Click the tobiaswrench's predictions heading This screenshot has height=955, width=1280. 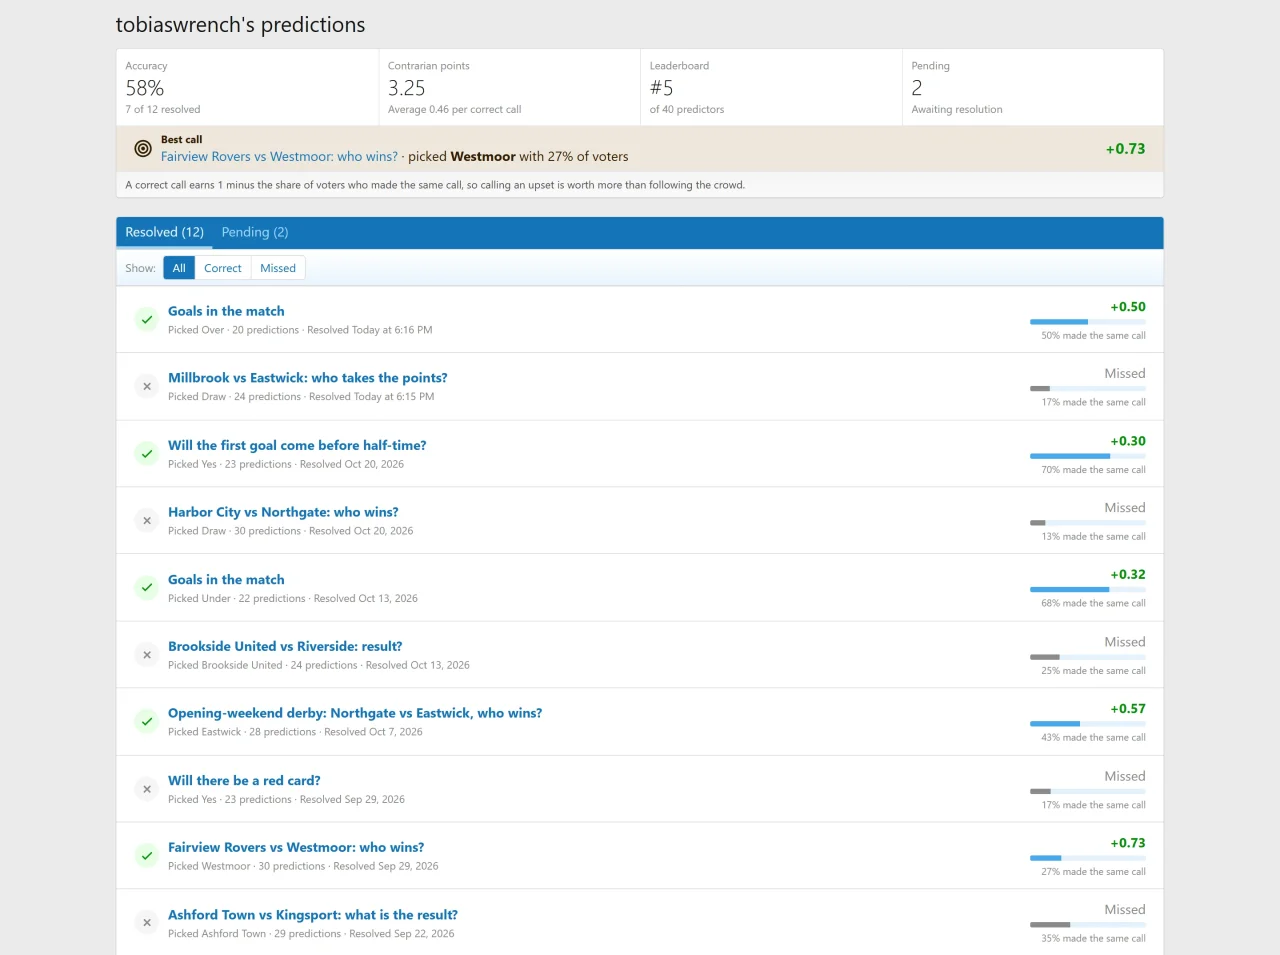pyautogui.click(x=240, y=25)
